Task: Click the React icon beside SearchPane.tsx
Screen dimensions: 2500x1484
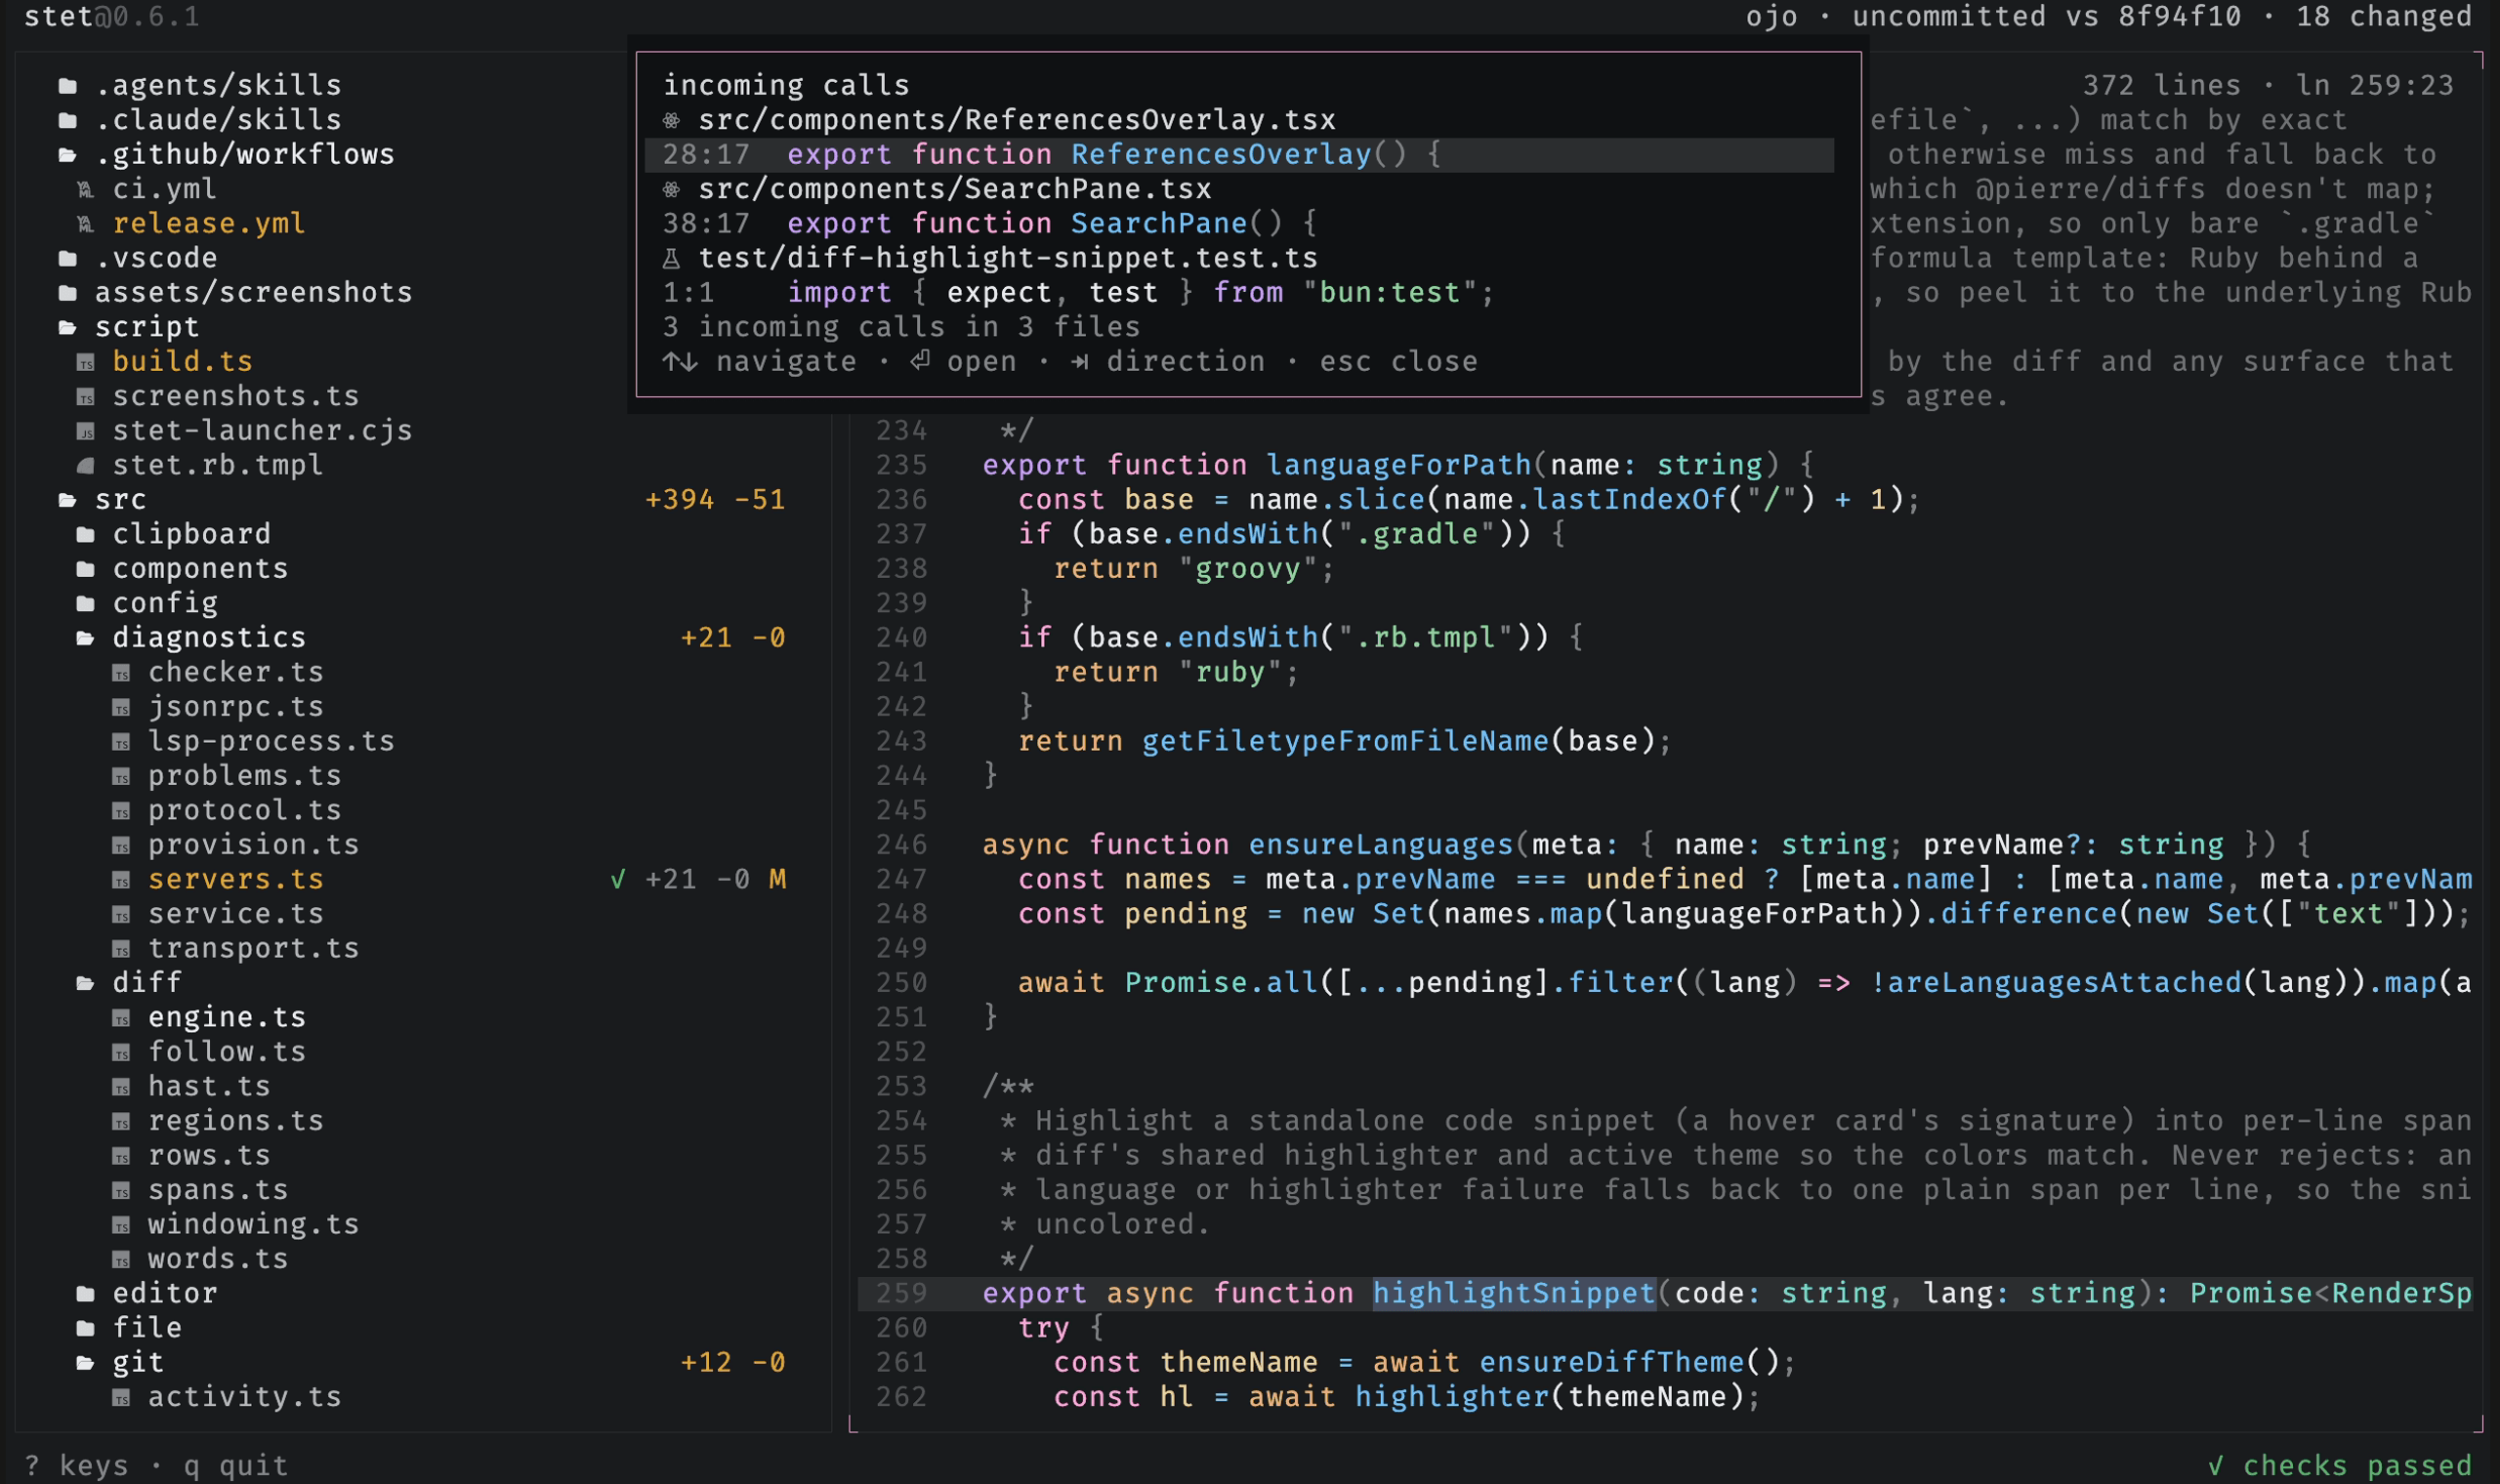Action: tap(672, 189)
